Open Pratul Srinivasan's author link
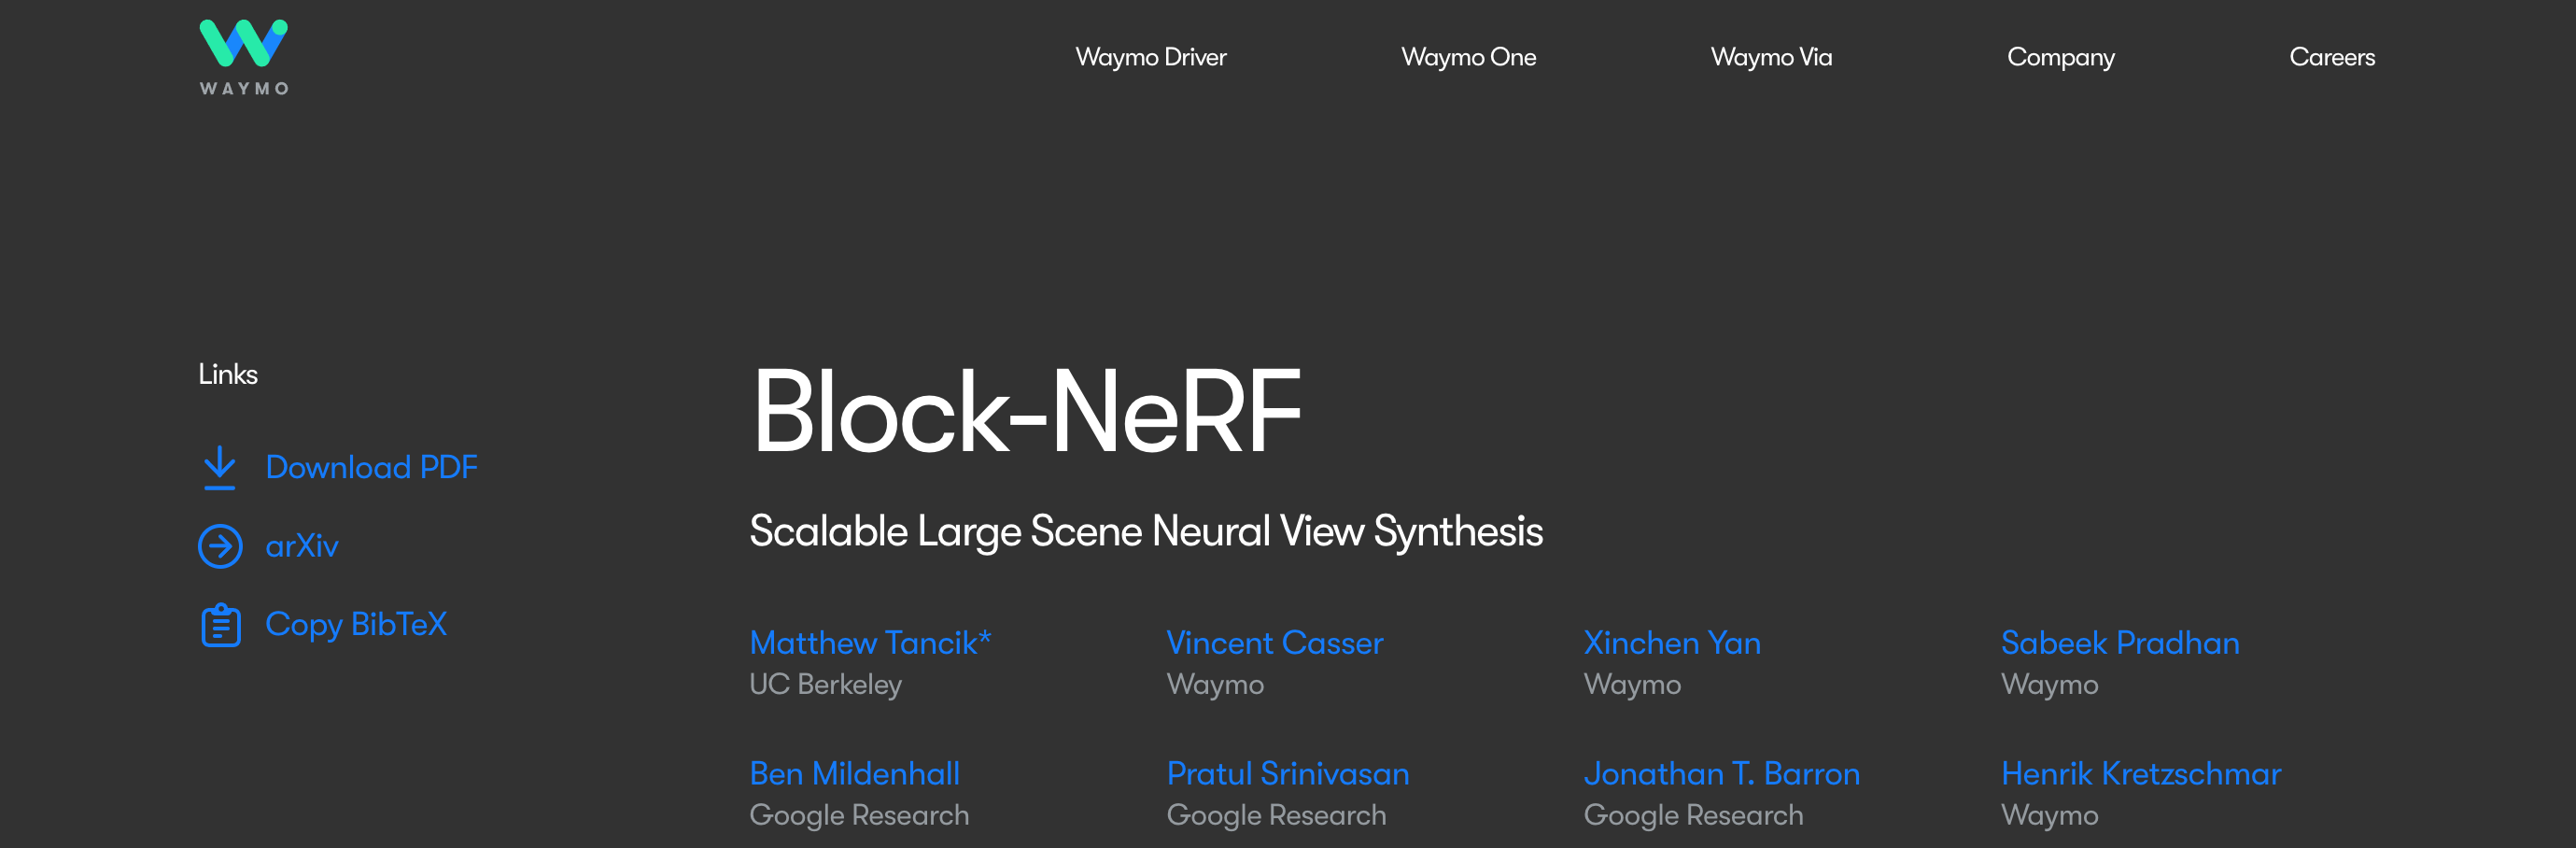The height and width of the screenshot is (848, 2576). click(x=1288, y=773)
